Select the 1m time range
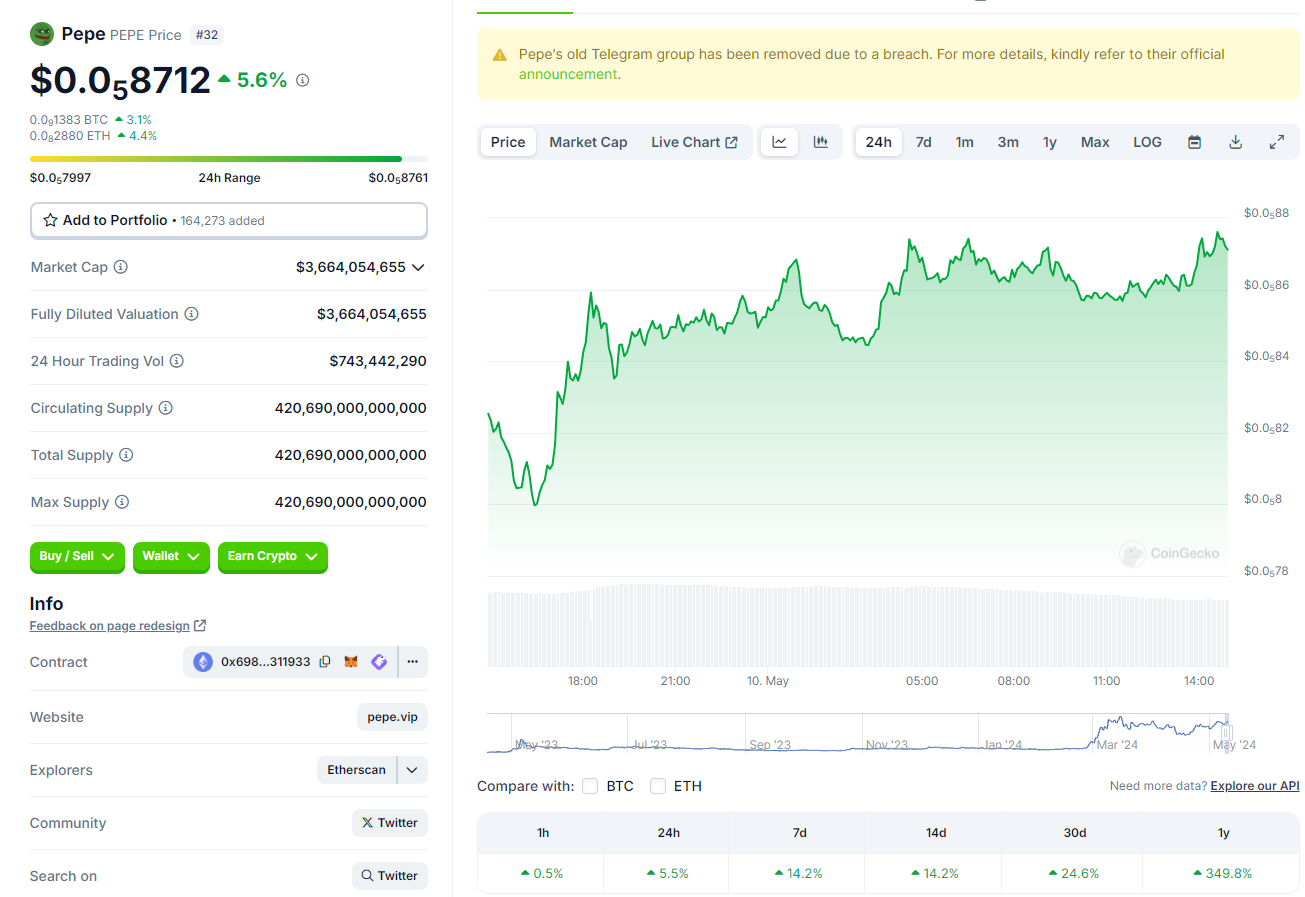 [x=964, y=142]
